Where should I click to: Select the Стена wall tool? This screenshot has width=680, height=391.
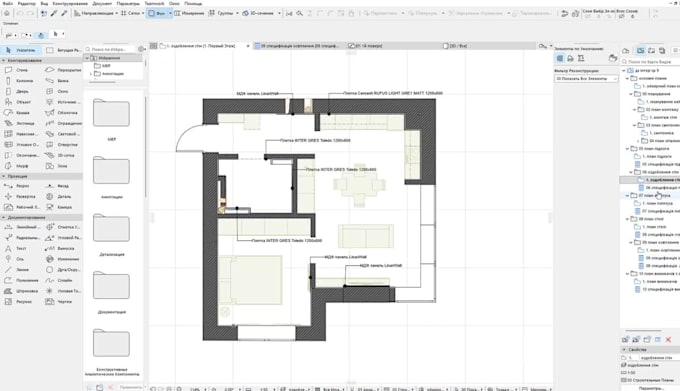(17, 70)
